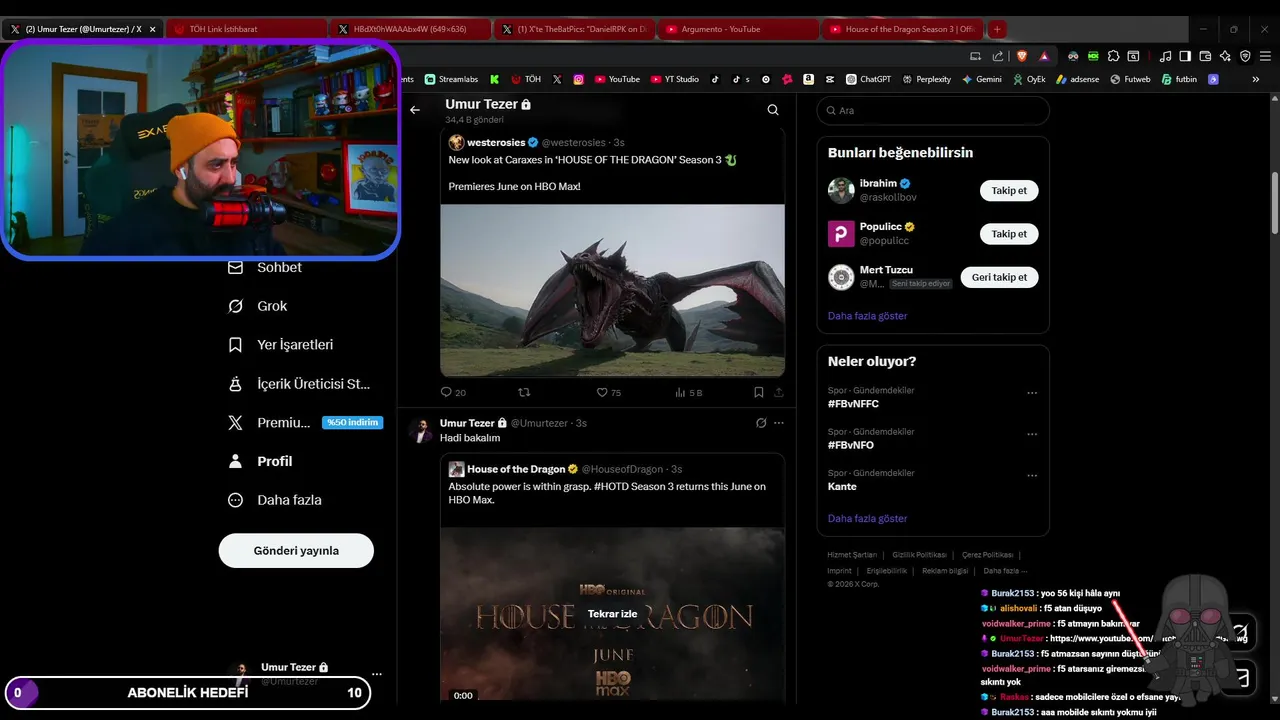Screen dimensions: 1280x720
Task: Open the @HouseofDragon quoted post header
Action: 565,469
